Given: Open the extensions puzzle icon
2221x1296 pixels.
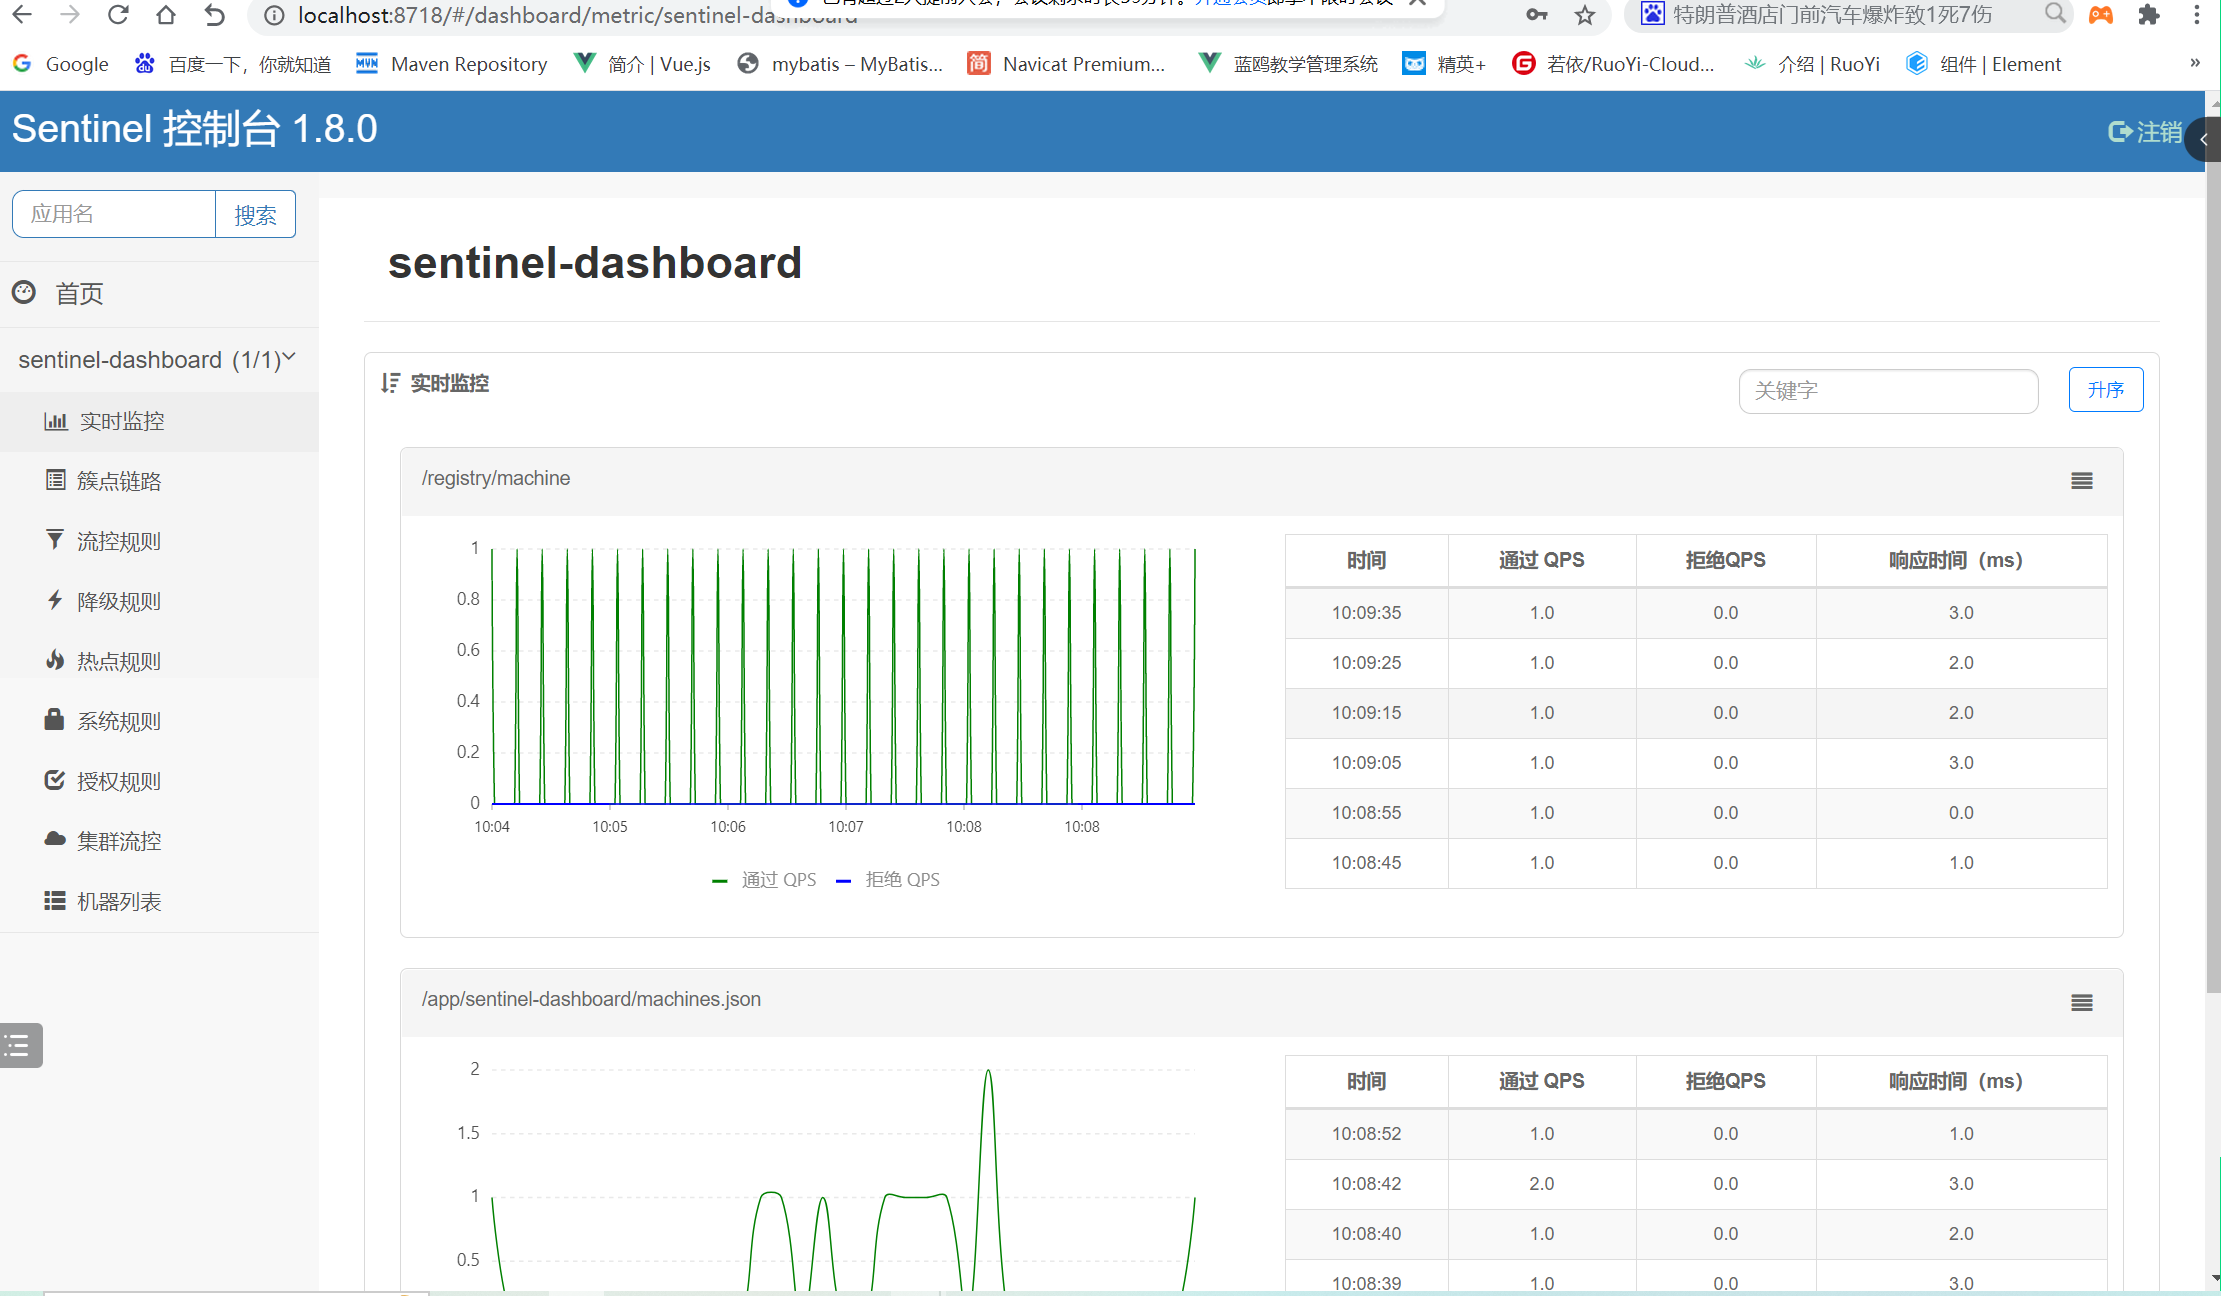Looking at the screenshot, I should [2148, 15].
